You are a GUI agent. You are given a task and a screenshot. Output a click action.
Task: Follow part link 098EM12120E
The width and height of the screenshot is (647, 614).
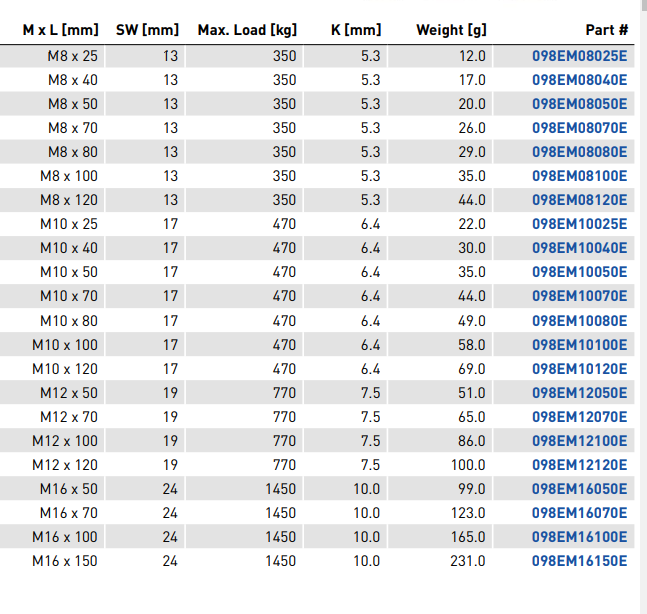(x=579, y=465)
